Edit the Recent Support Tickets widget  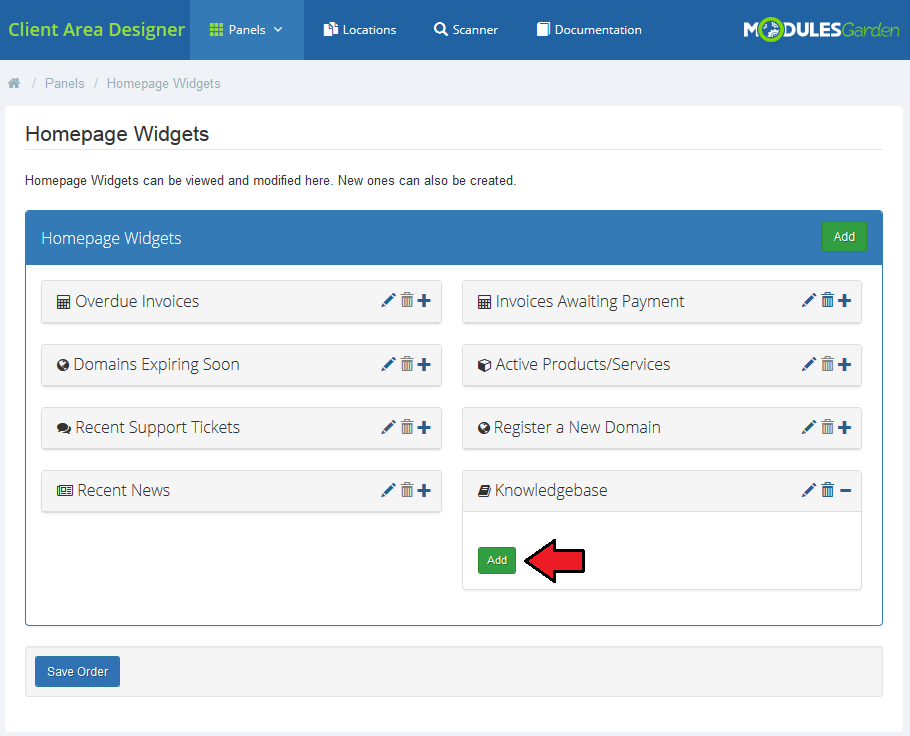pyautogui.click(x=388, y=427)
